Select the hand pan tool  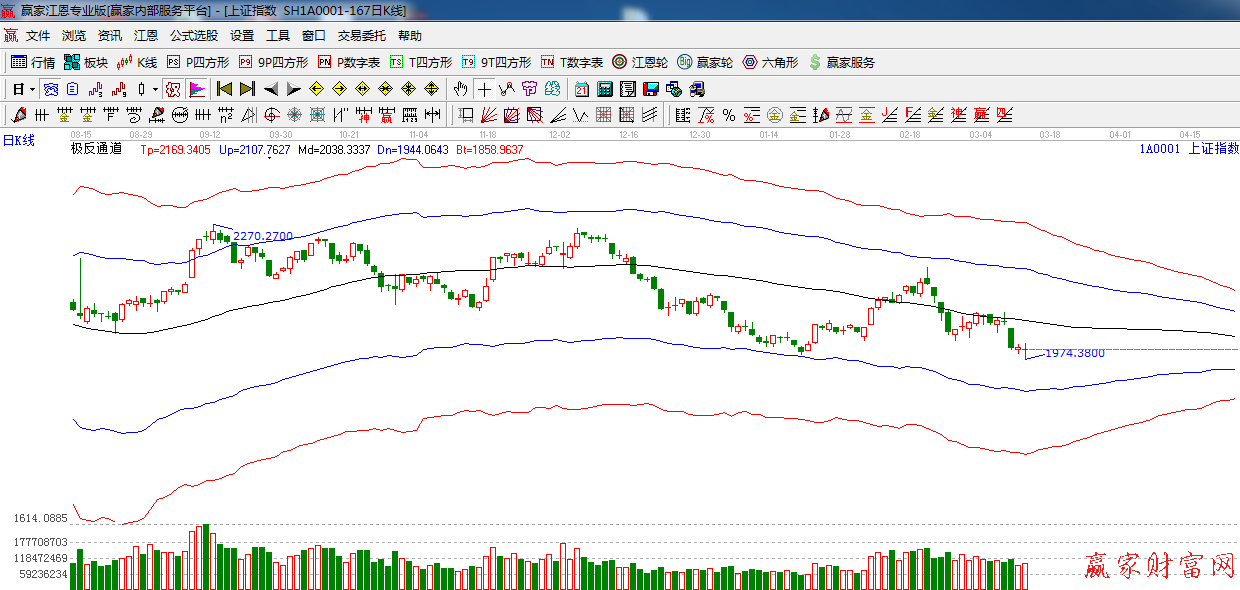click(x=460, y=89)
